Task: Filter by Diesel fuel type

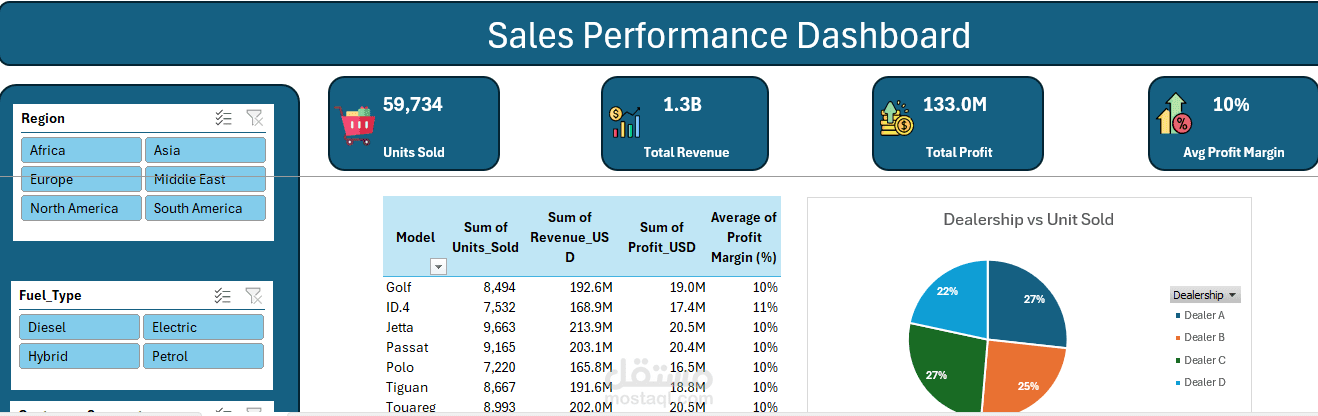Action: pos(79,327)
